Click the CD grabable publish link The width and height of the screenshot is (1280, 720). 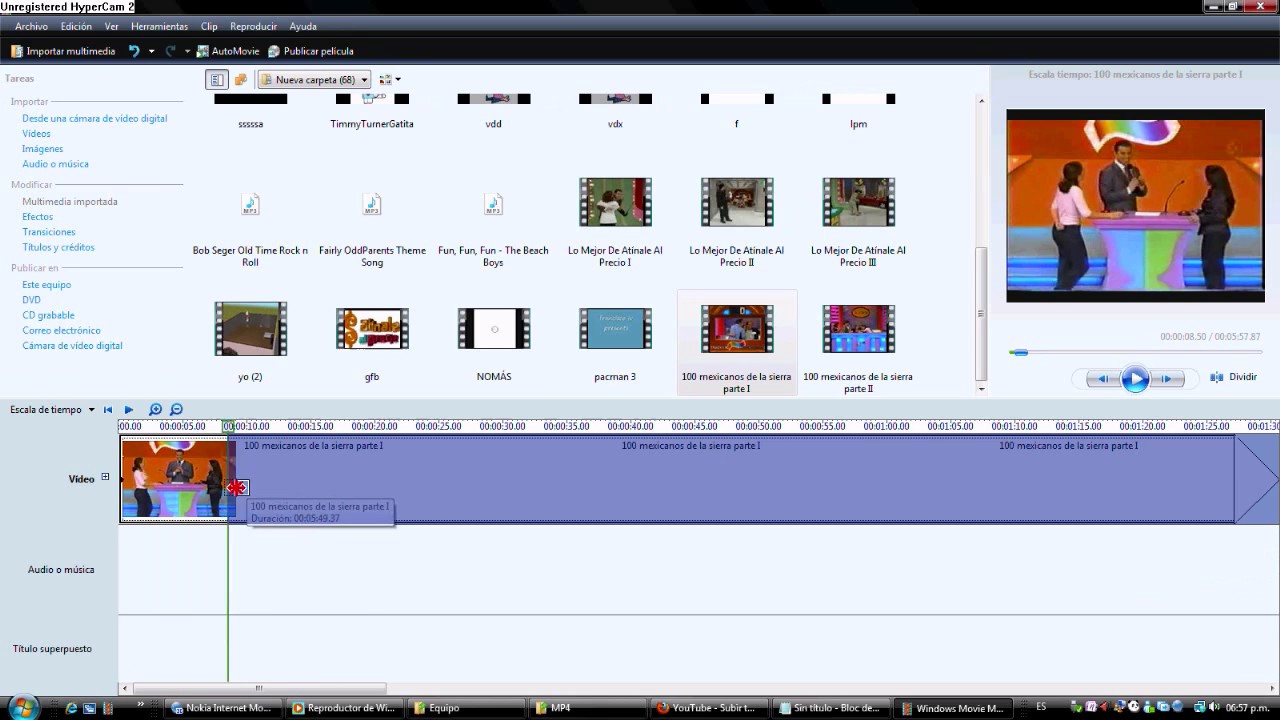49,315
